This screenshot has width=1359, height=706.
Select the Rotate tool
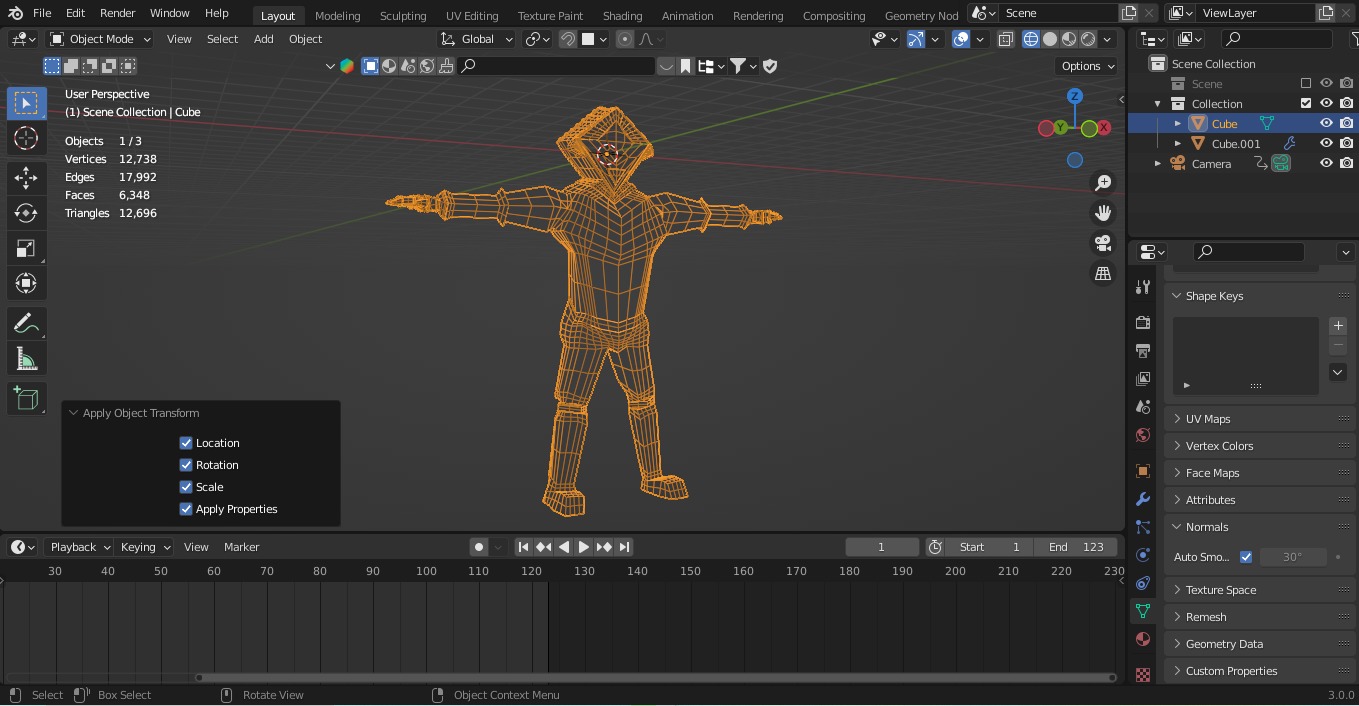(26, 213)
